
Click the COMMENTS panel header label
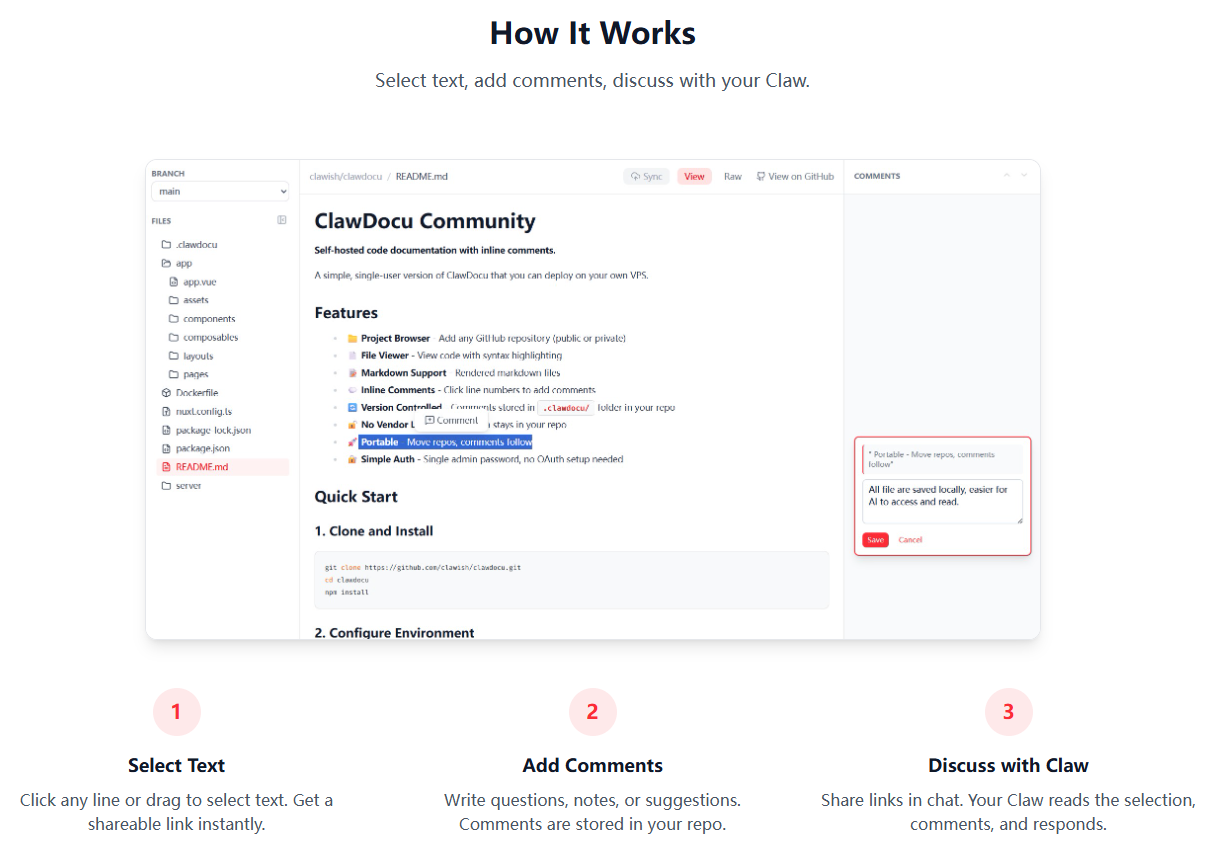pos(877,176)
